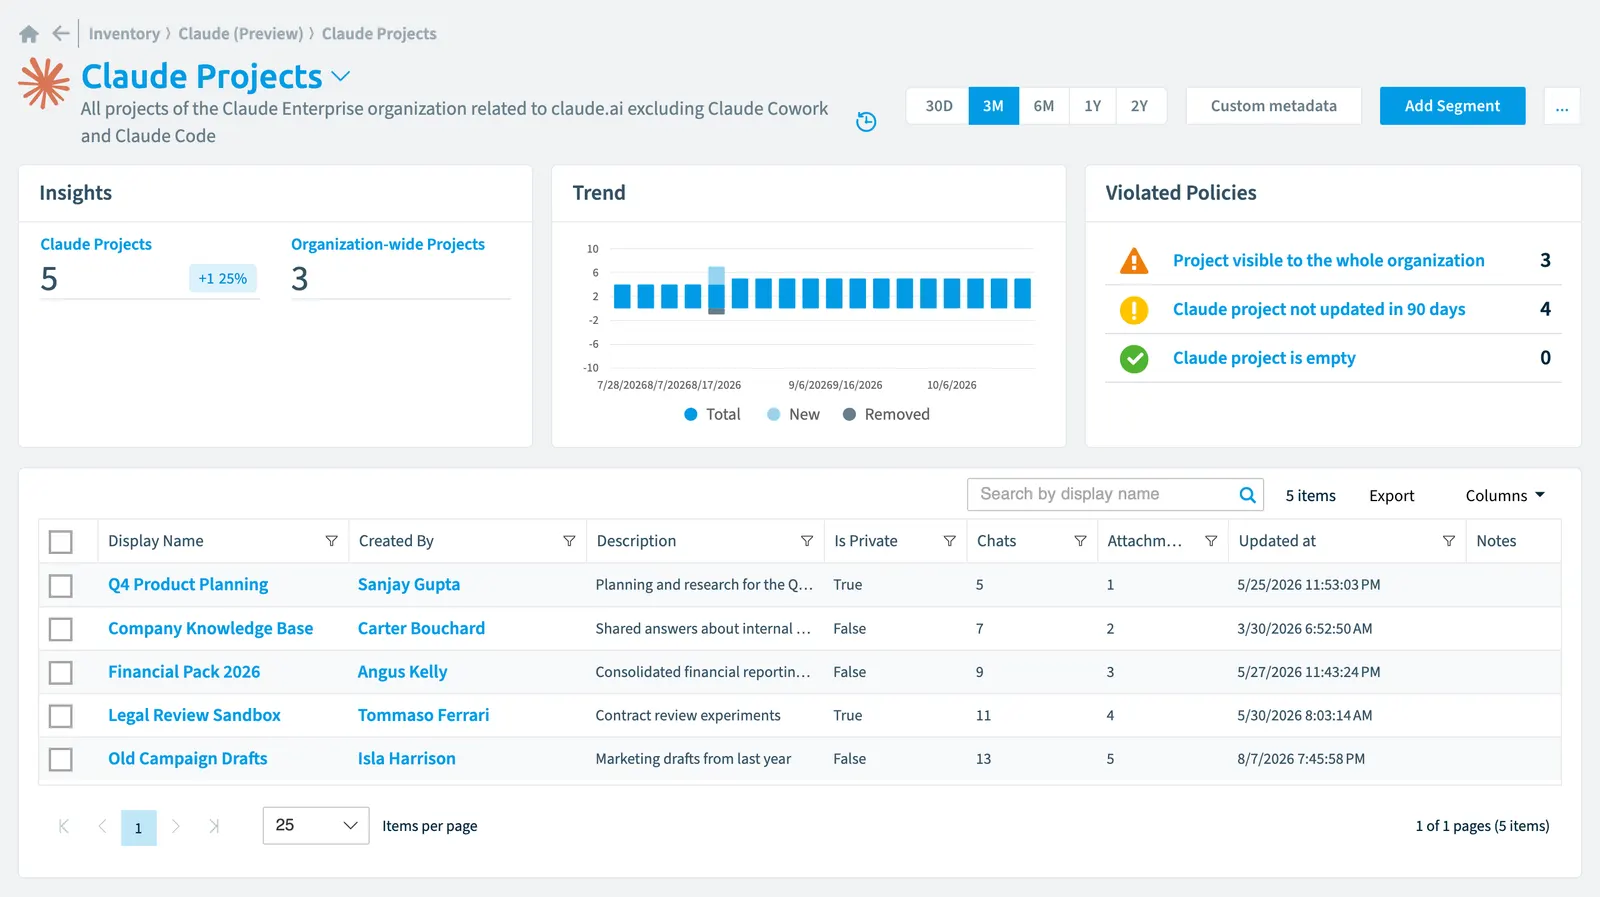Click the search magnifier icon
This screenshot has height=897, width=1600.
[x=1247, y=495]
